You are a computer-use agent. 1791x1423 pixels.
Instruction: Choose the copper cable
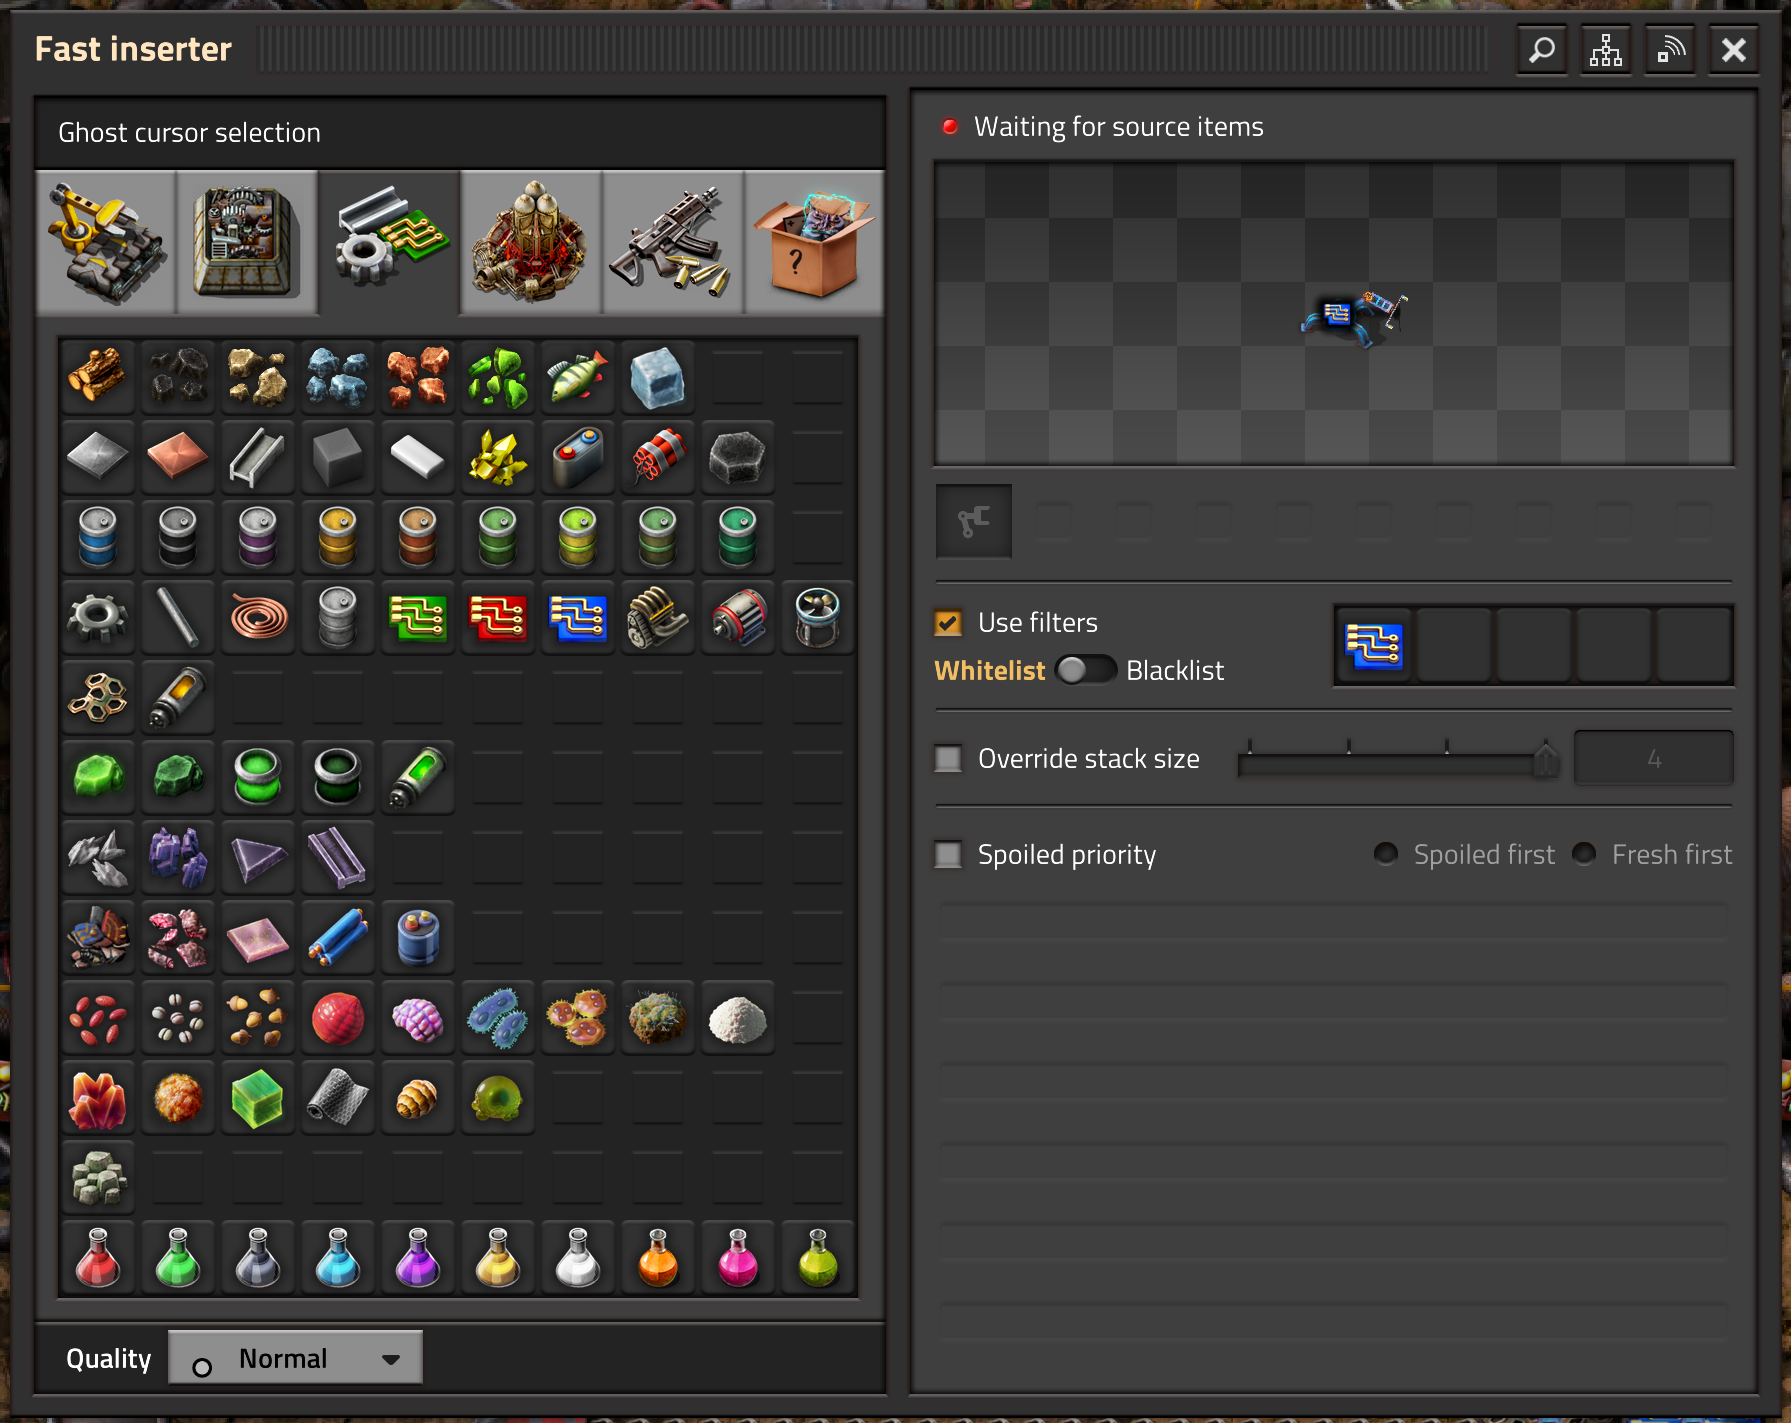[258, 618]
